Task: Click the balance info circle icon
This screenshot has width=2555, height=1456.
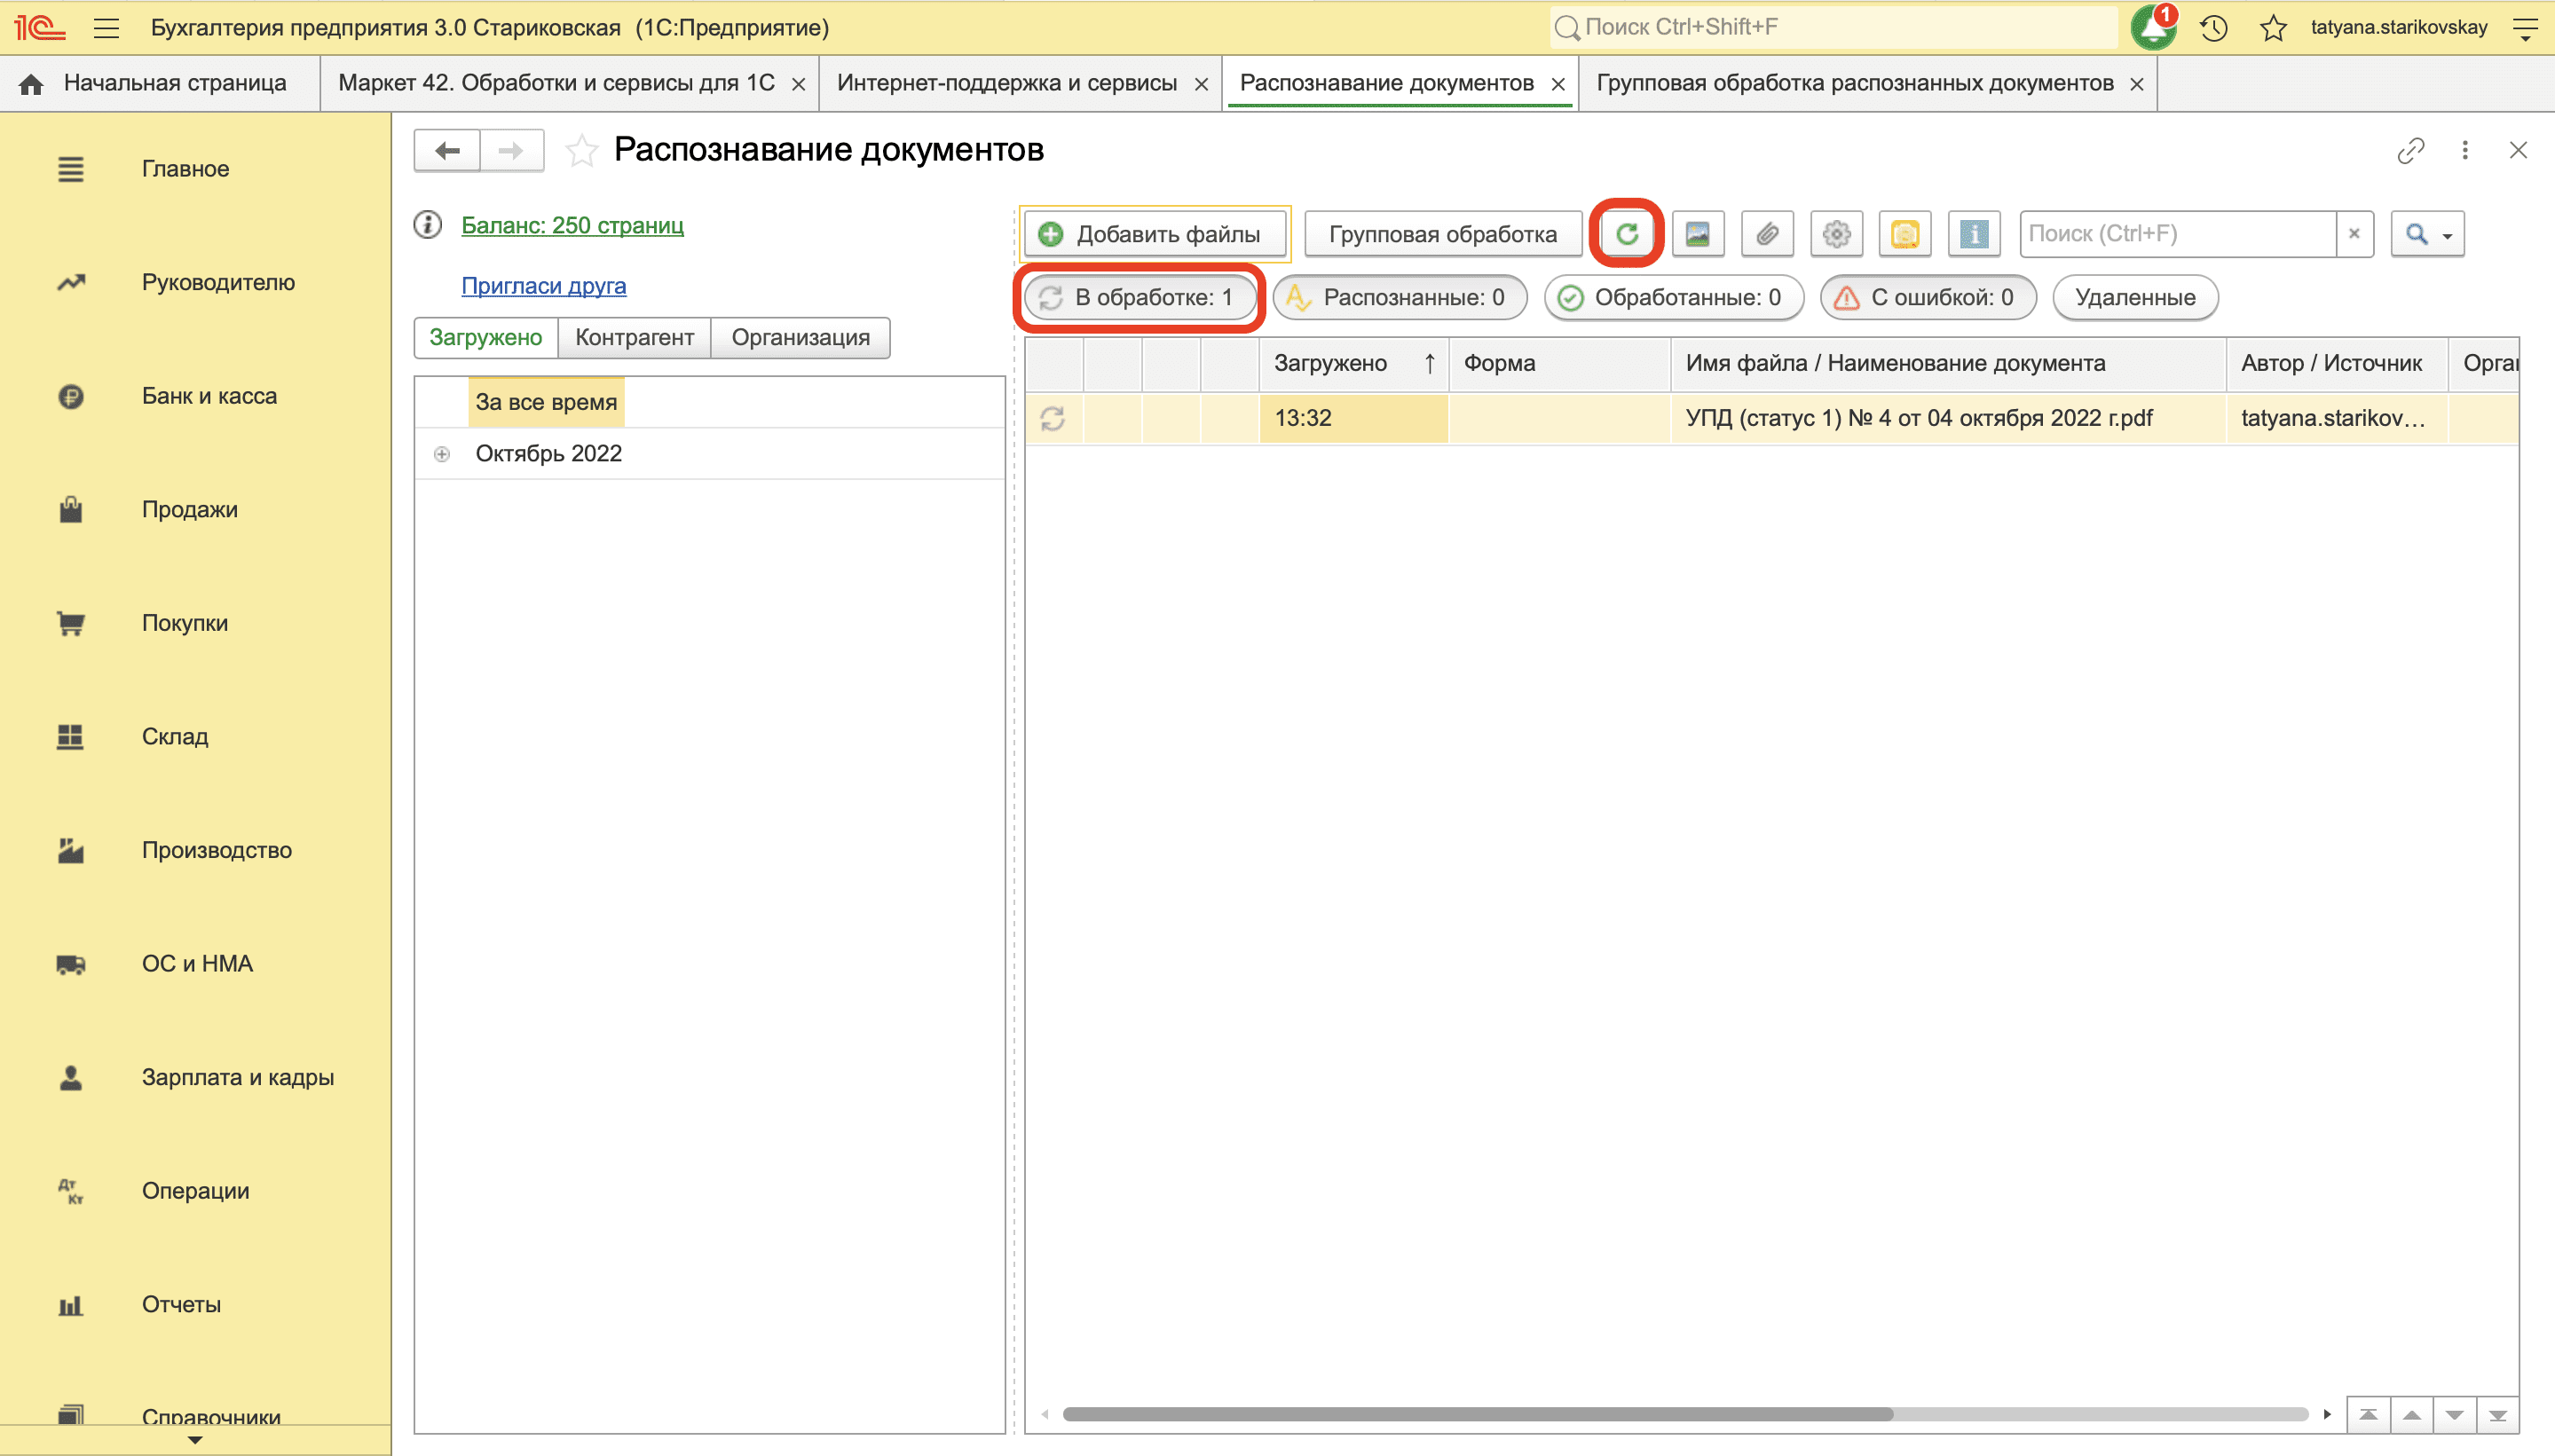Action: pos(428,225)
